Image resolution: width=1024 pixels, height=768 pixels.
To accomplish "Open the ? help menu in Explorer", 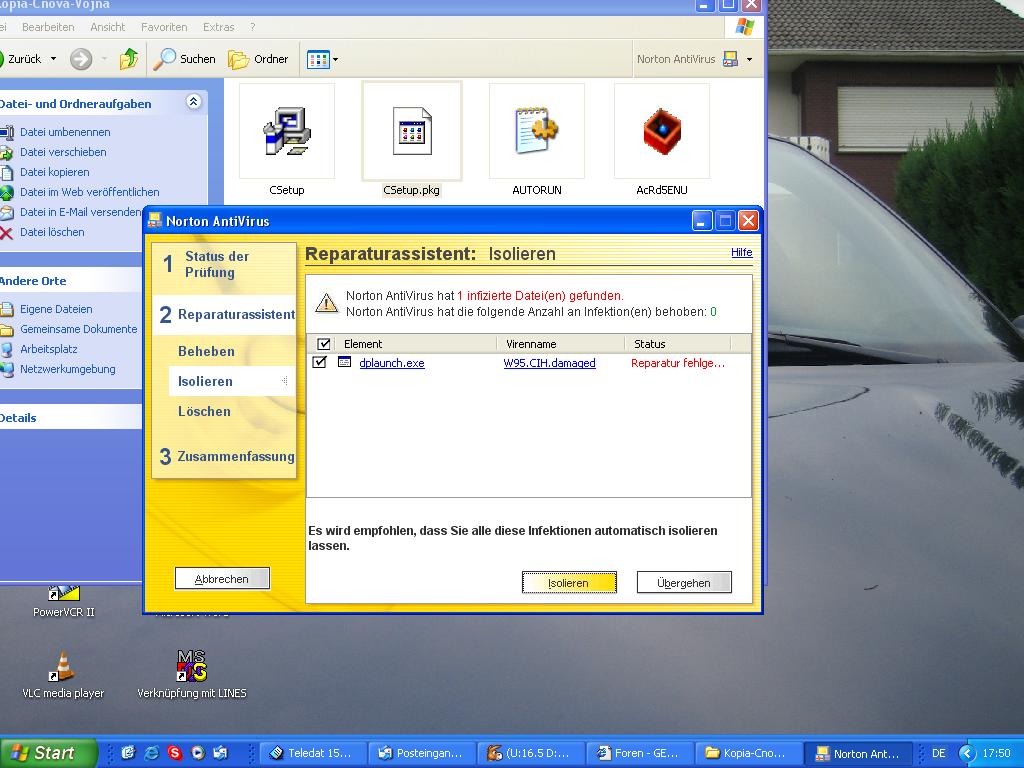I will (x=253, y=27).
